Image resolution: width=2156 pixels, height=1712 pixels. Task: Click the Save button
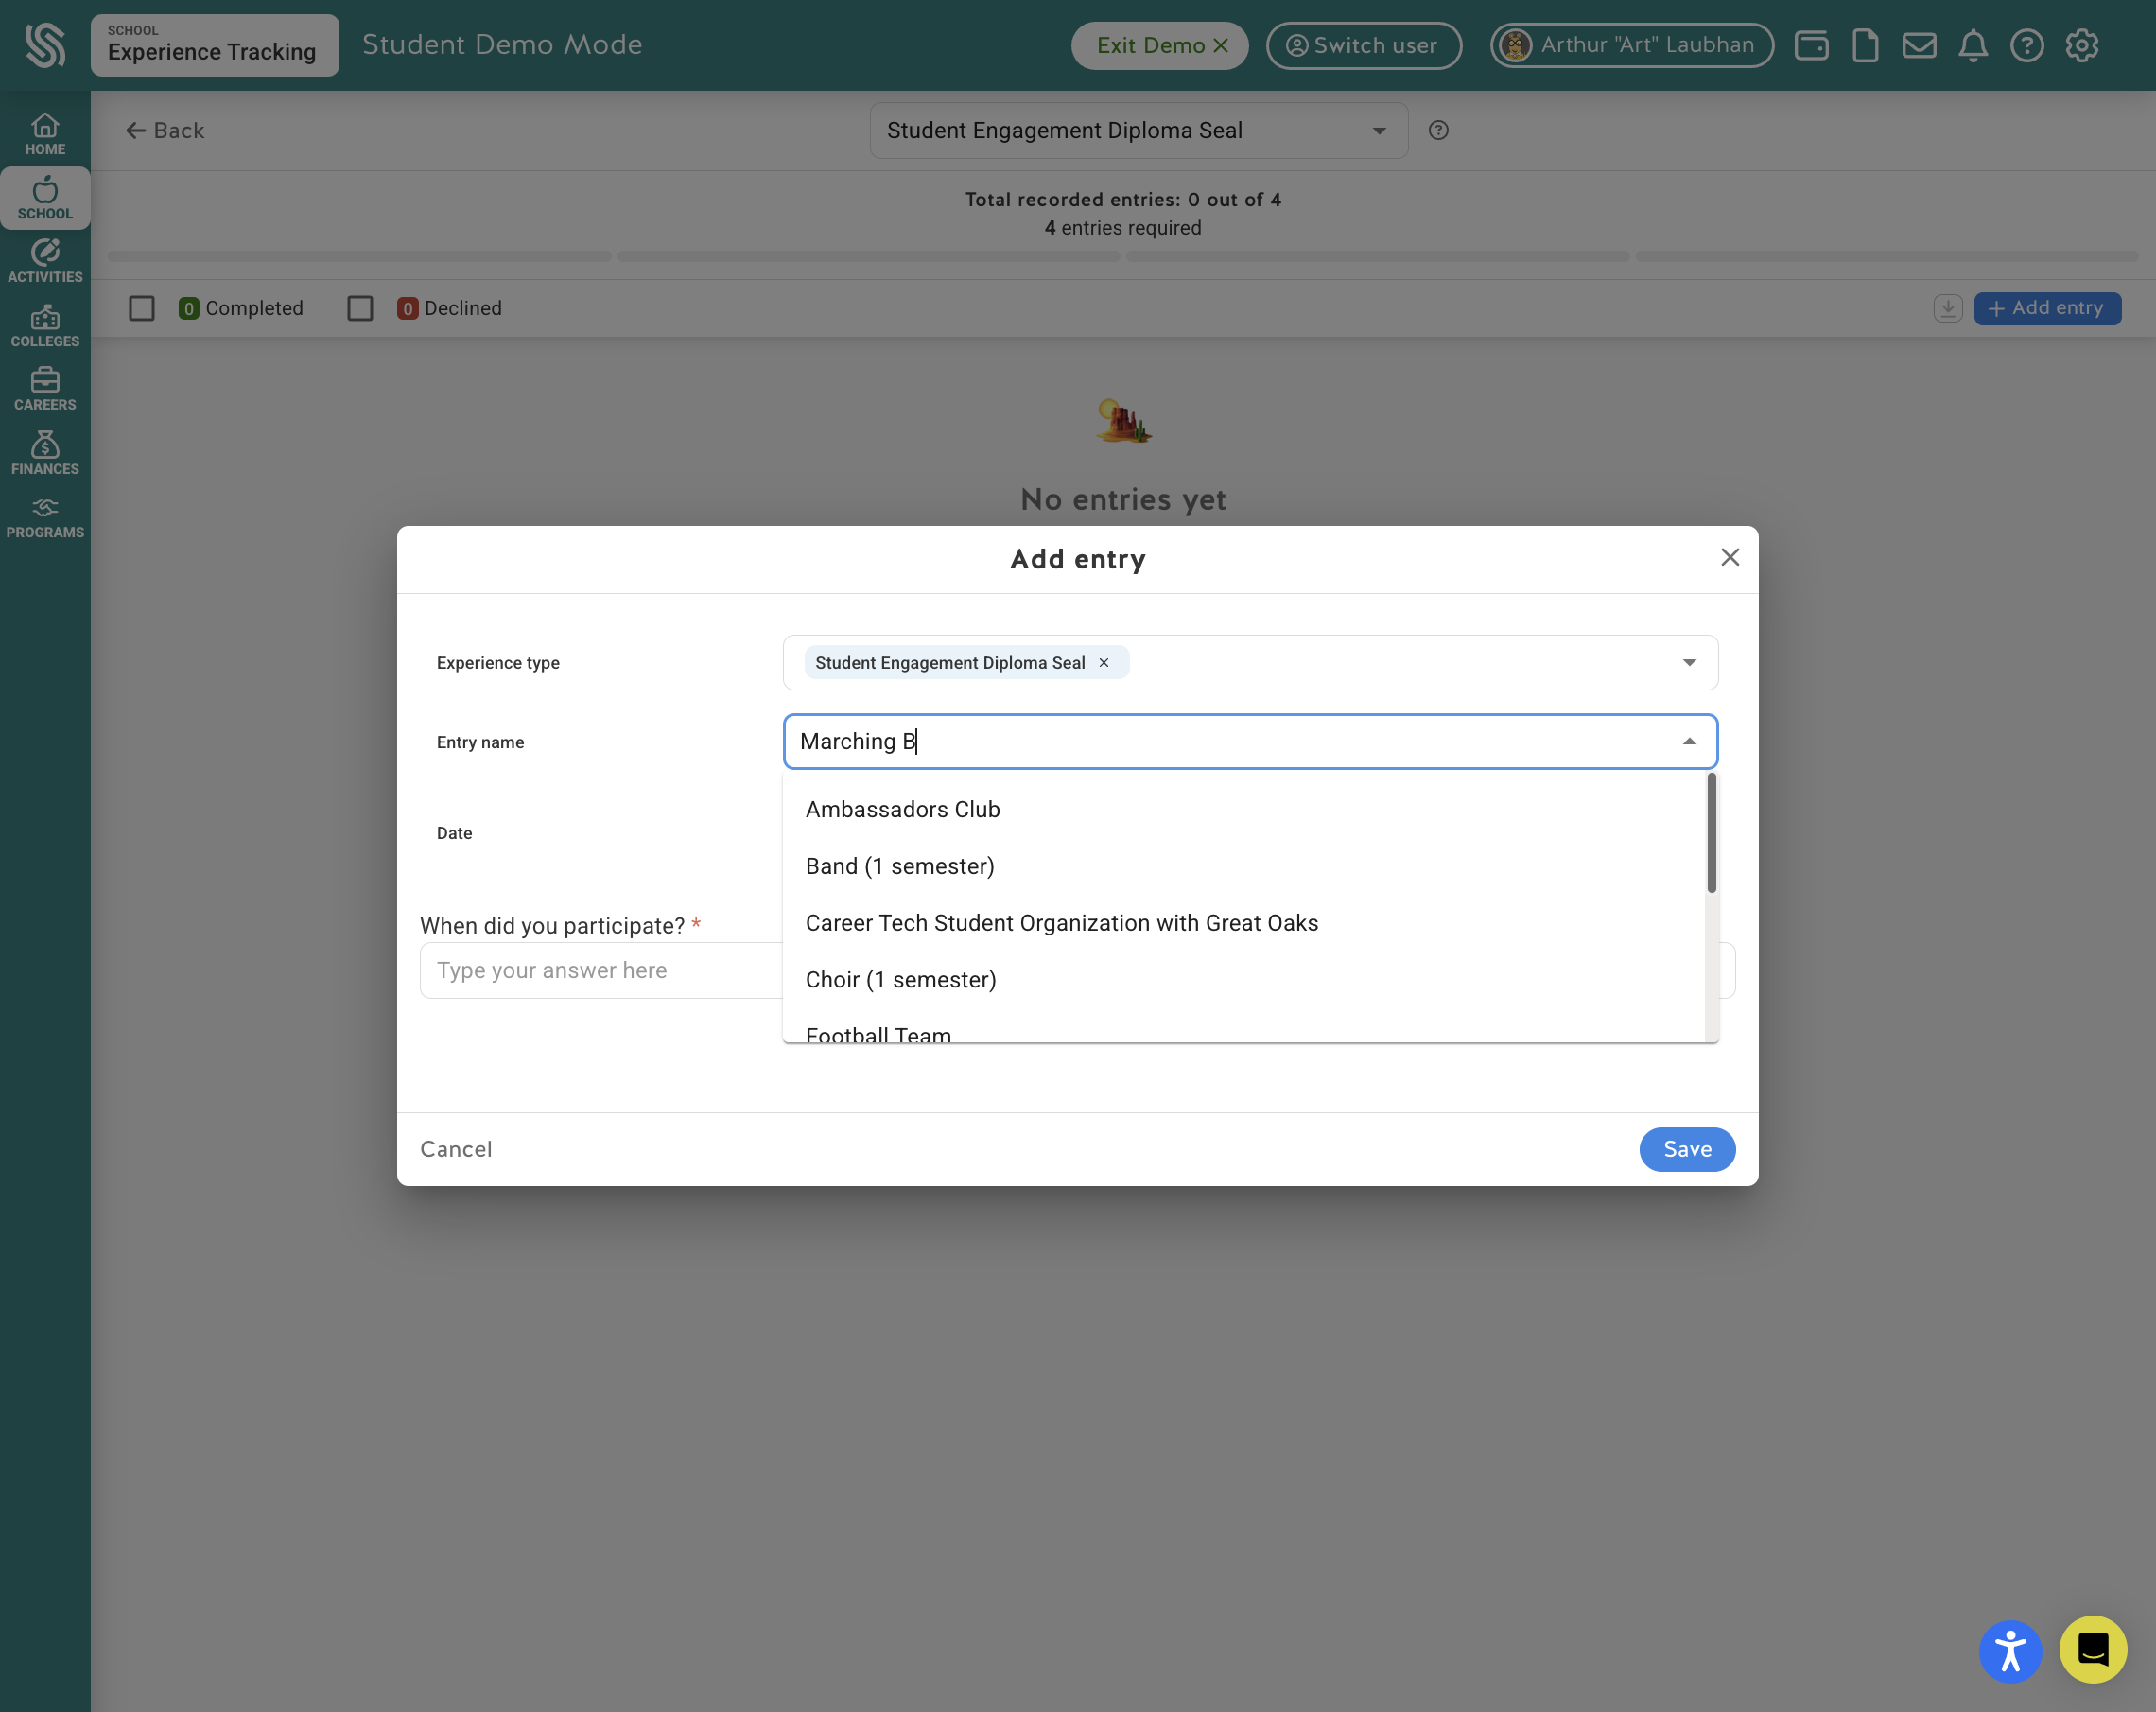pyautogui.click(x=1687, y=1149)
